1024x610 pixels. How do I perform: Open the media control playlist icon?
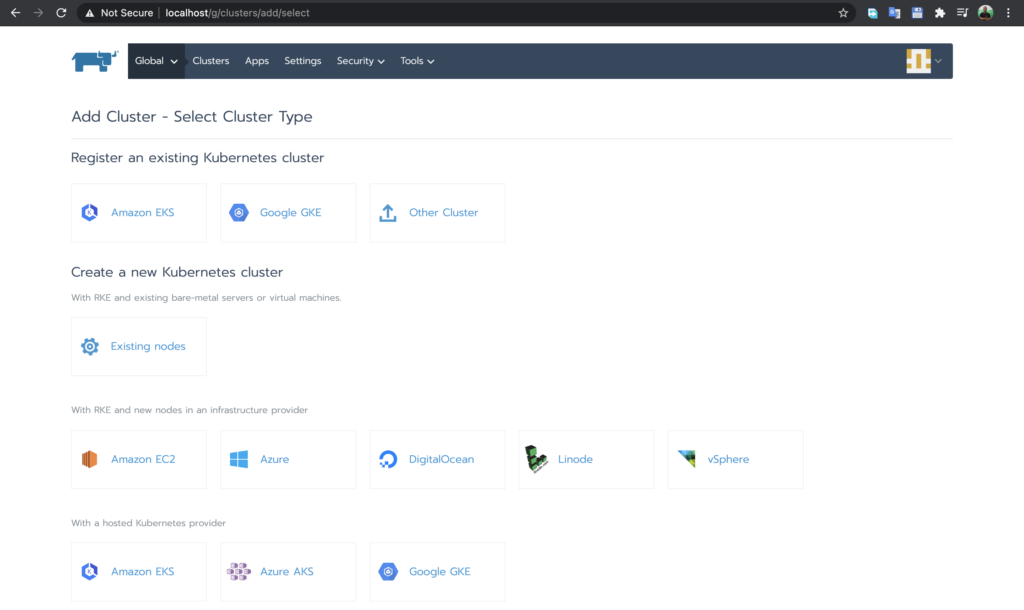[962, 12]
